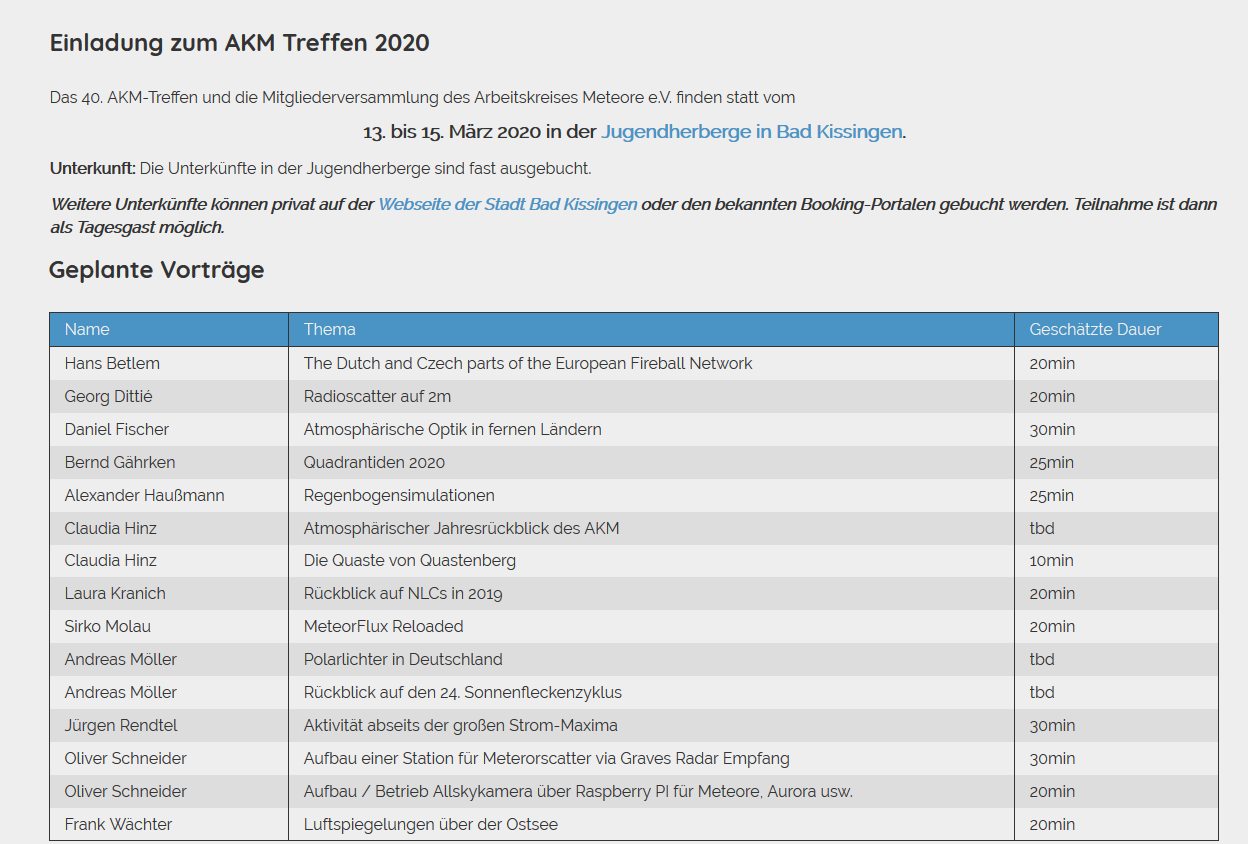Click the Quadrantiden 2020 topic

click(374, 462)
